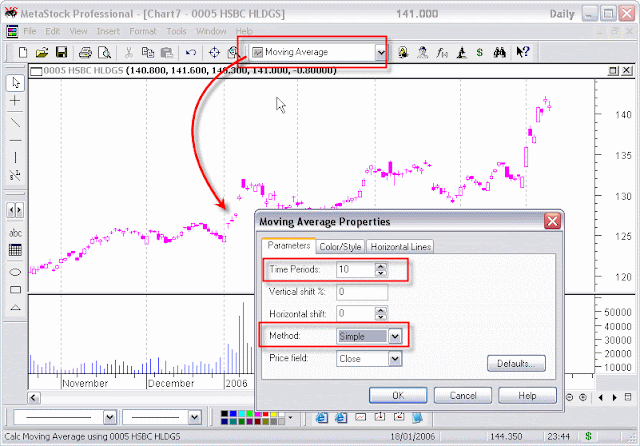Open the Tools menu
This screenshot has height=446, width=640.
click(176, 31)
